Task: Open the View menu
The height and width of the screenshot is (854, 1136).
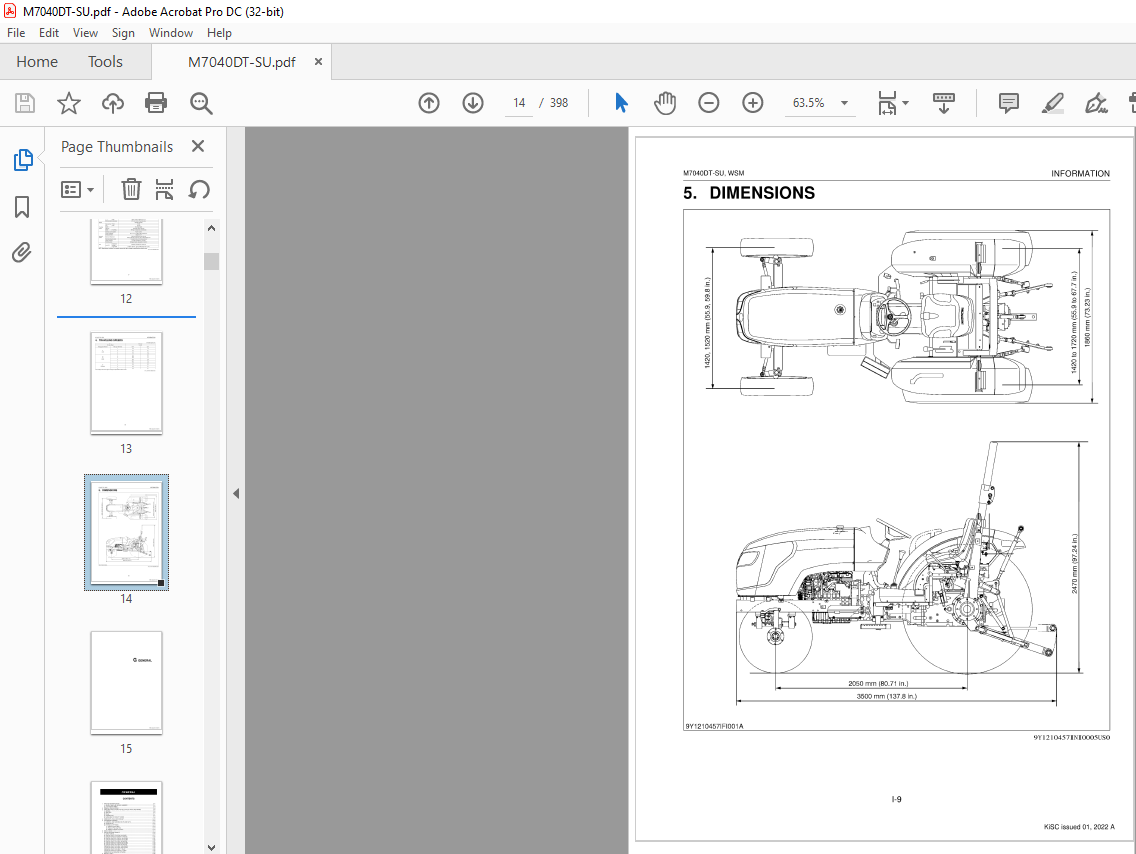Action: coord(85,33)
